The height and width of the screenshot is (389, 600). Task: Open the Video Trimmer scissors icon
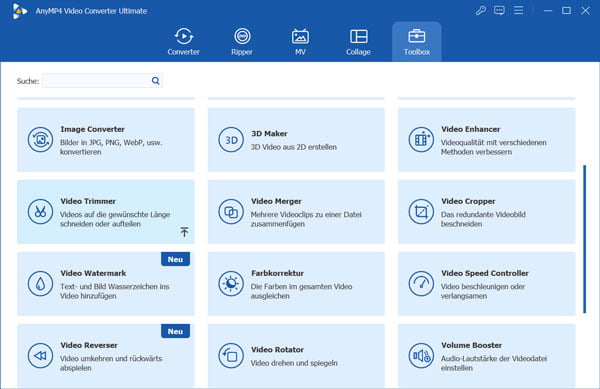tap(40, 212)
